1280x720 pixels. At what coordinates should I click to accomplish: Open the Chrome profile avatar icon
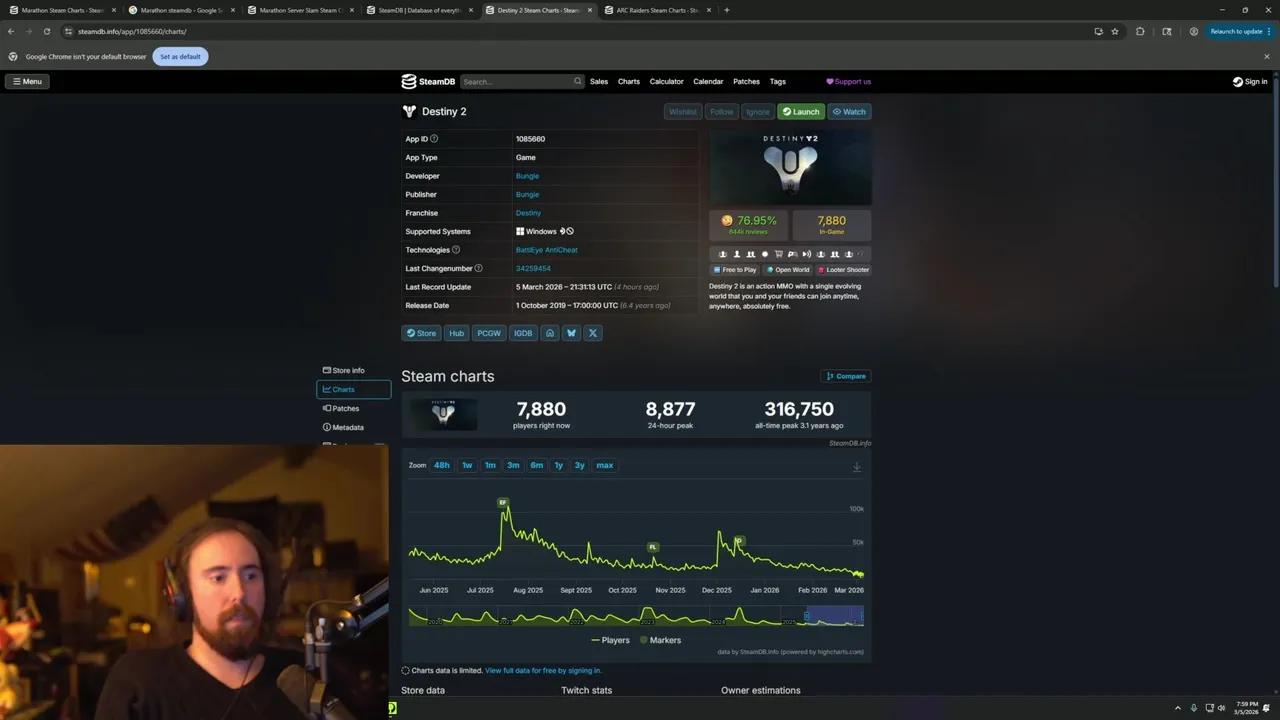click(1194, 31)
